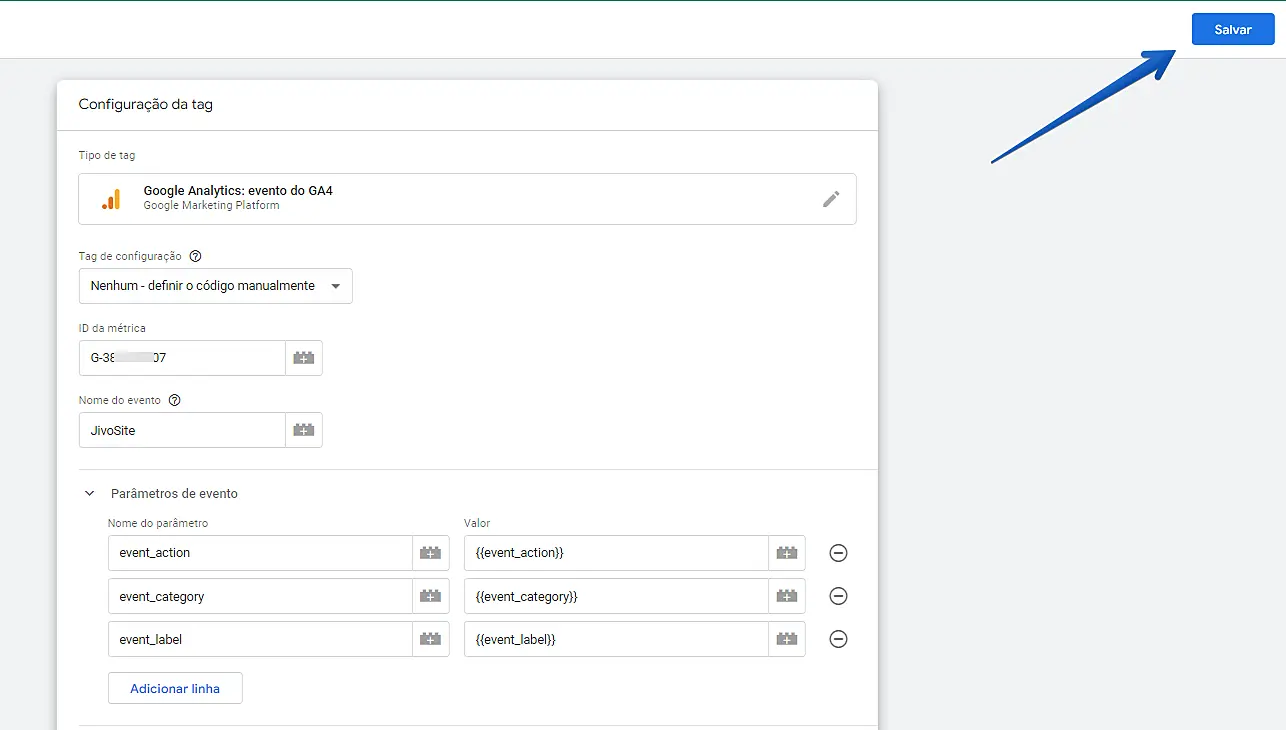Click the pencil icon to edit tag type
This screenshot has height=730, width=1286.
(831, 199)
